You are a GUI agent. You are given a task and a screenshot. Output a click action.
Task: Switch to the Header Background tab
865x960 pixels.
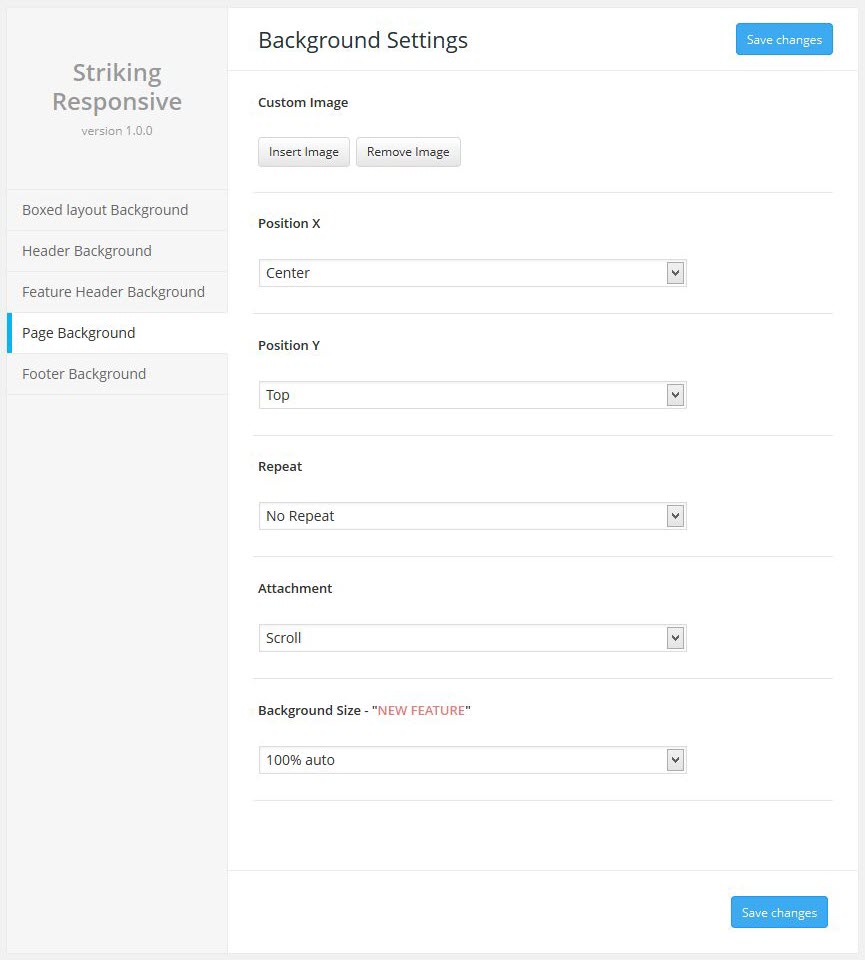point(87,251)
